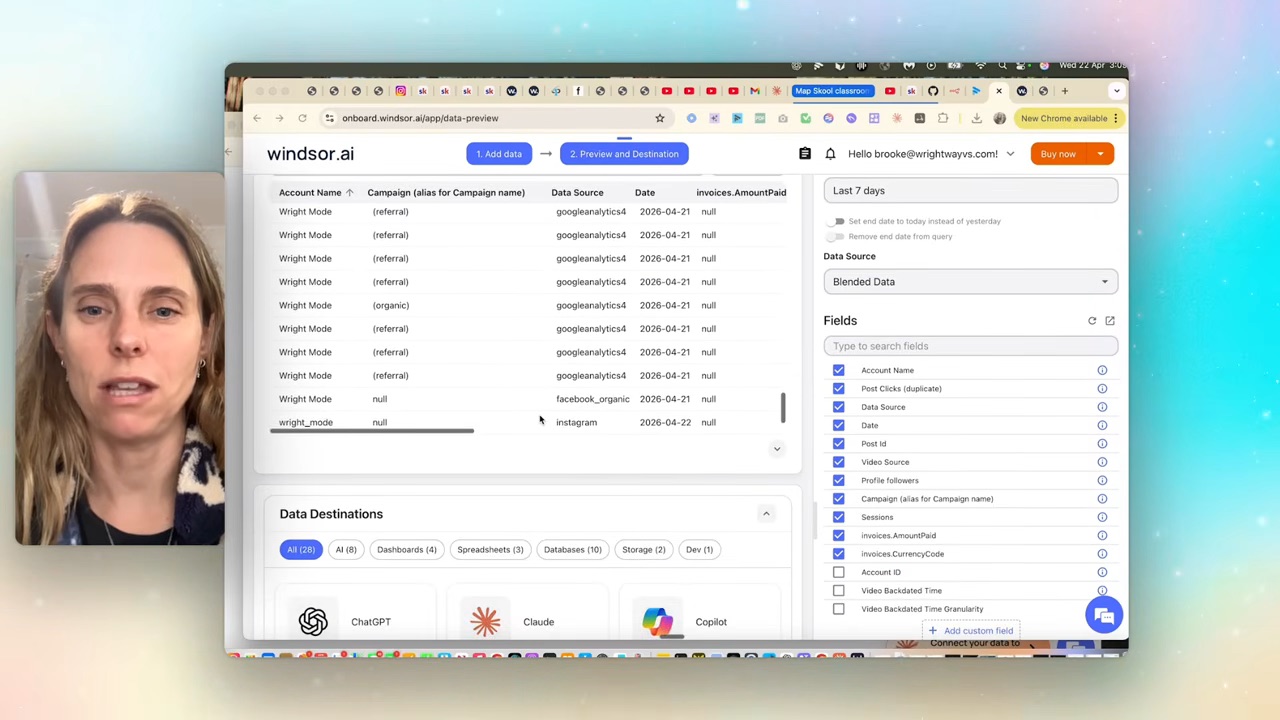The image size is (1280, 720).
Task: Show info for Account Name field
Action: coord(1102,370)
